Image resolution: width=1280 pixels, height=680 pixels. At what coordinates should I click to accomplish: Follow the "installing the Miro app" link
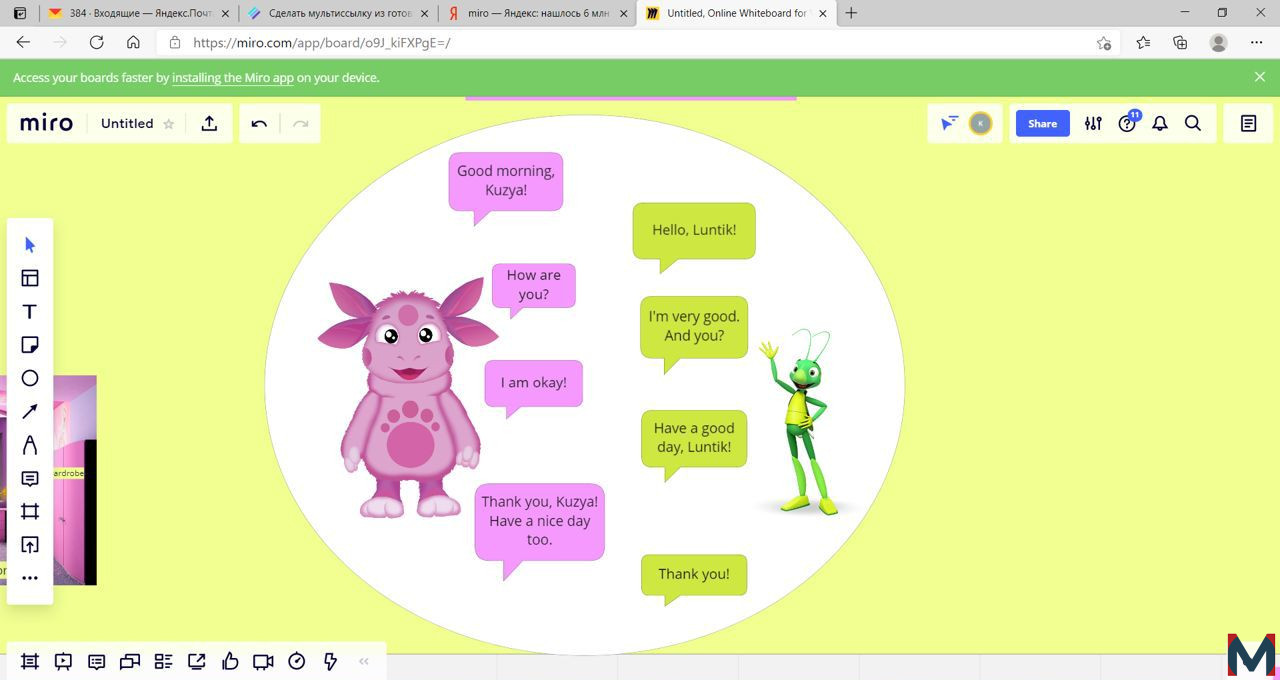point(233,77)
